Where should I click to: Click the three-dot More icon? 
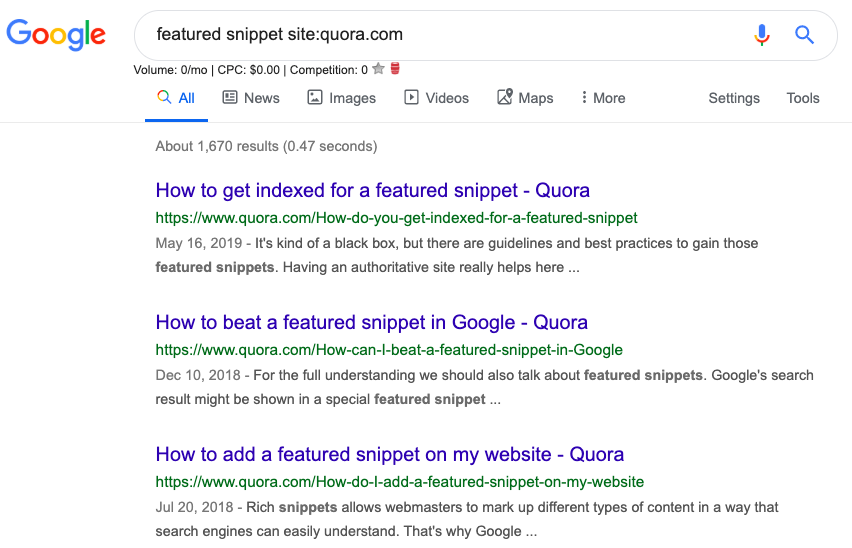(584, 97)
